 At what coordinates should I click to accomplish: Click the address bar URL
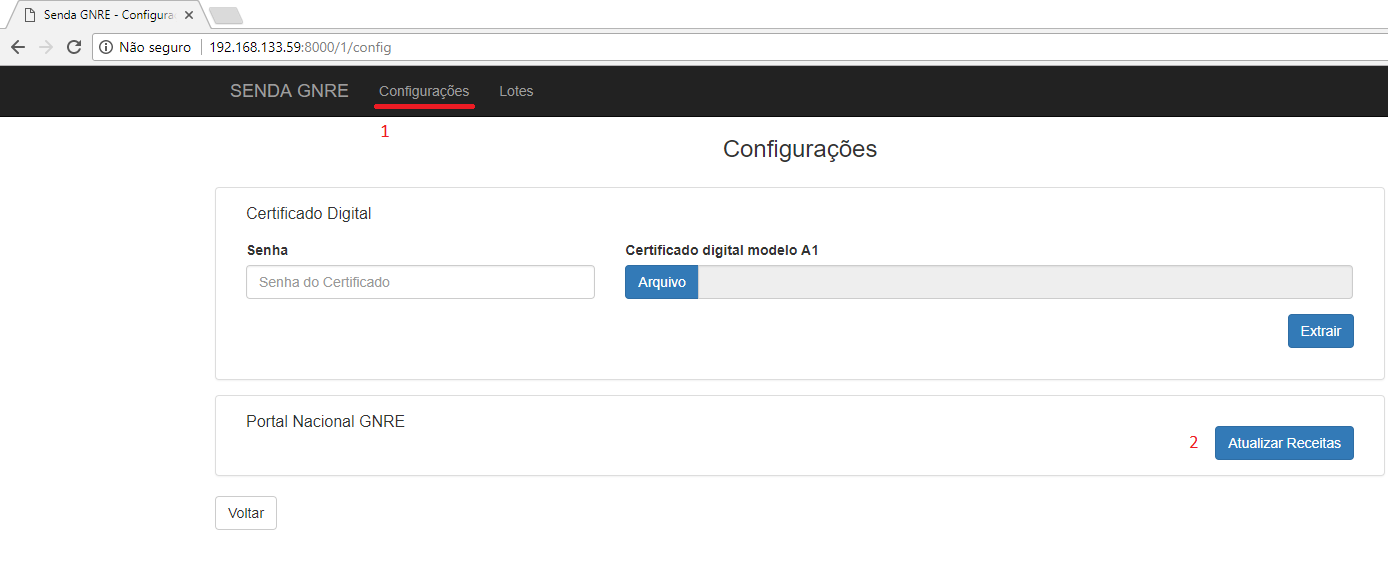pos(300,47)
